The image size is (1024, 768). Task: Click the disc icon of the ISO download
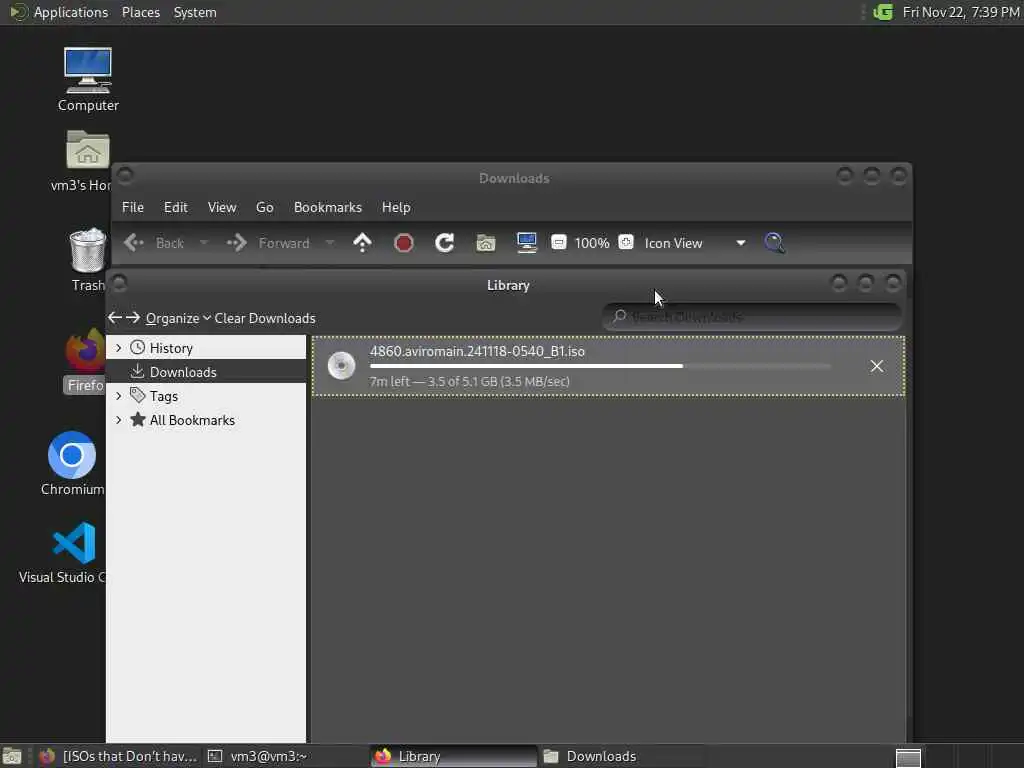(342, 366)
